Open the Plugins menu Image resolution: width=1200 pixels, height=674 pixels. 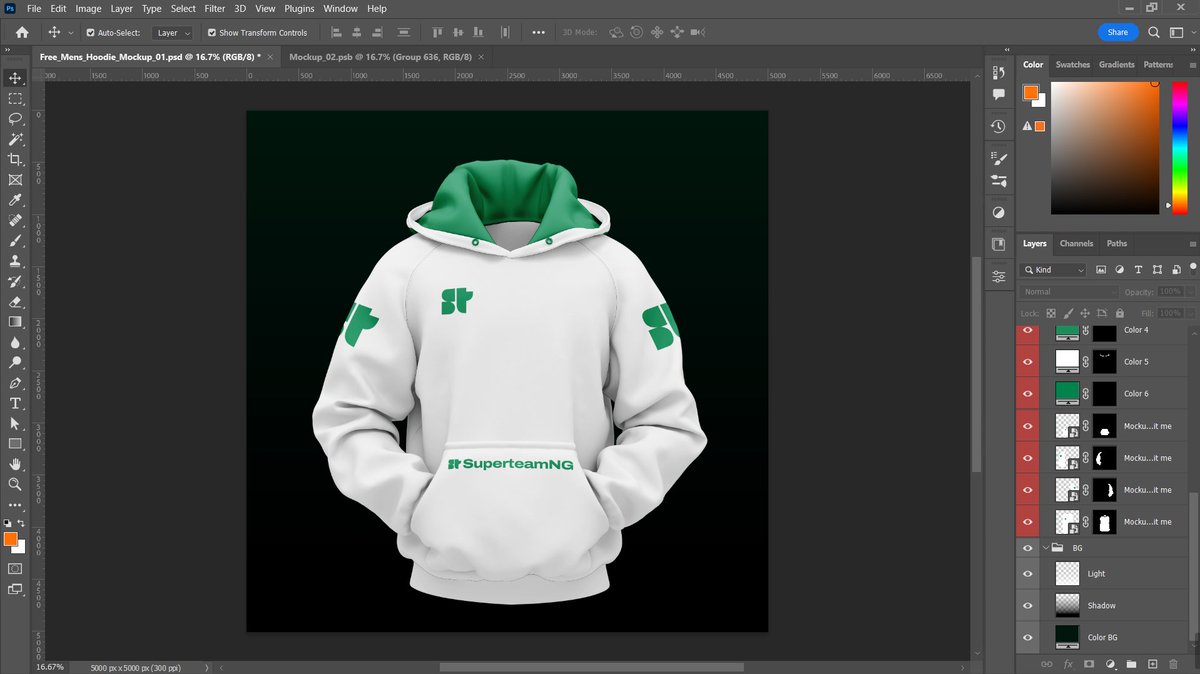(x=298, y=8)
